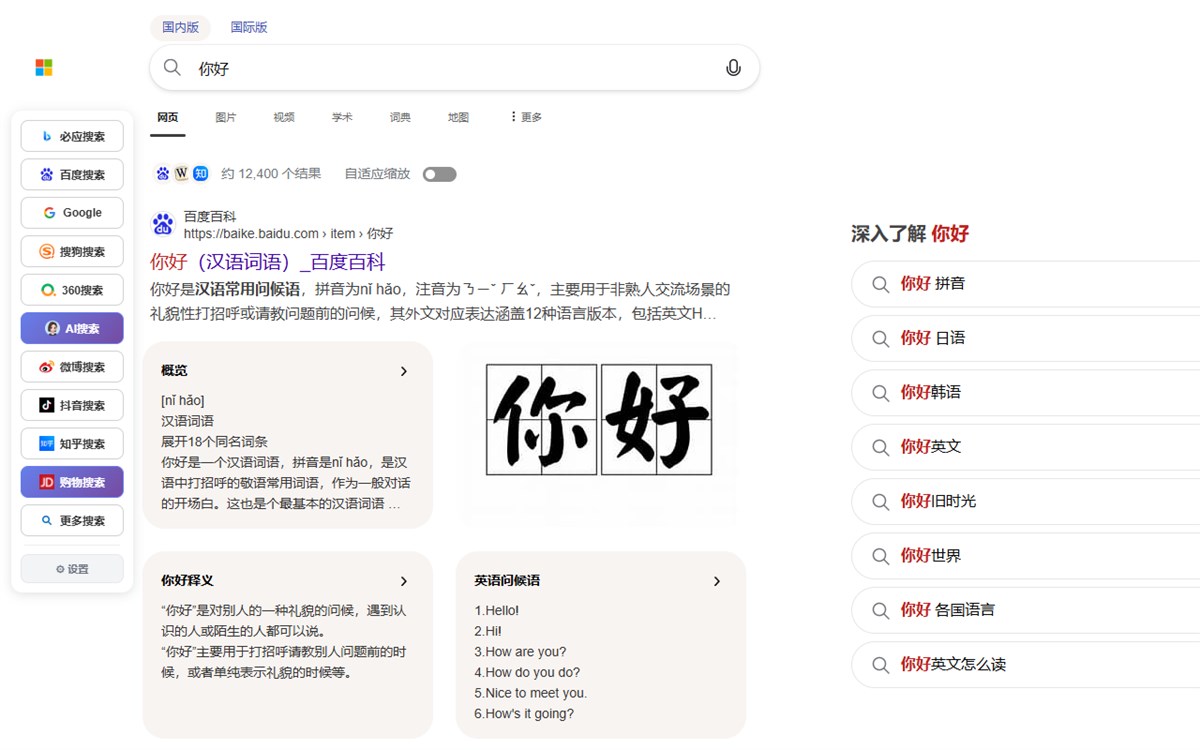Switch to Google search in sidebar
Image resolution: width=1200 pixels, height=750 pixels.
(72, 213)
